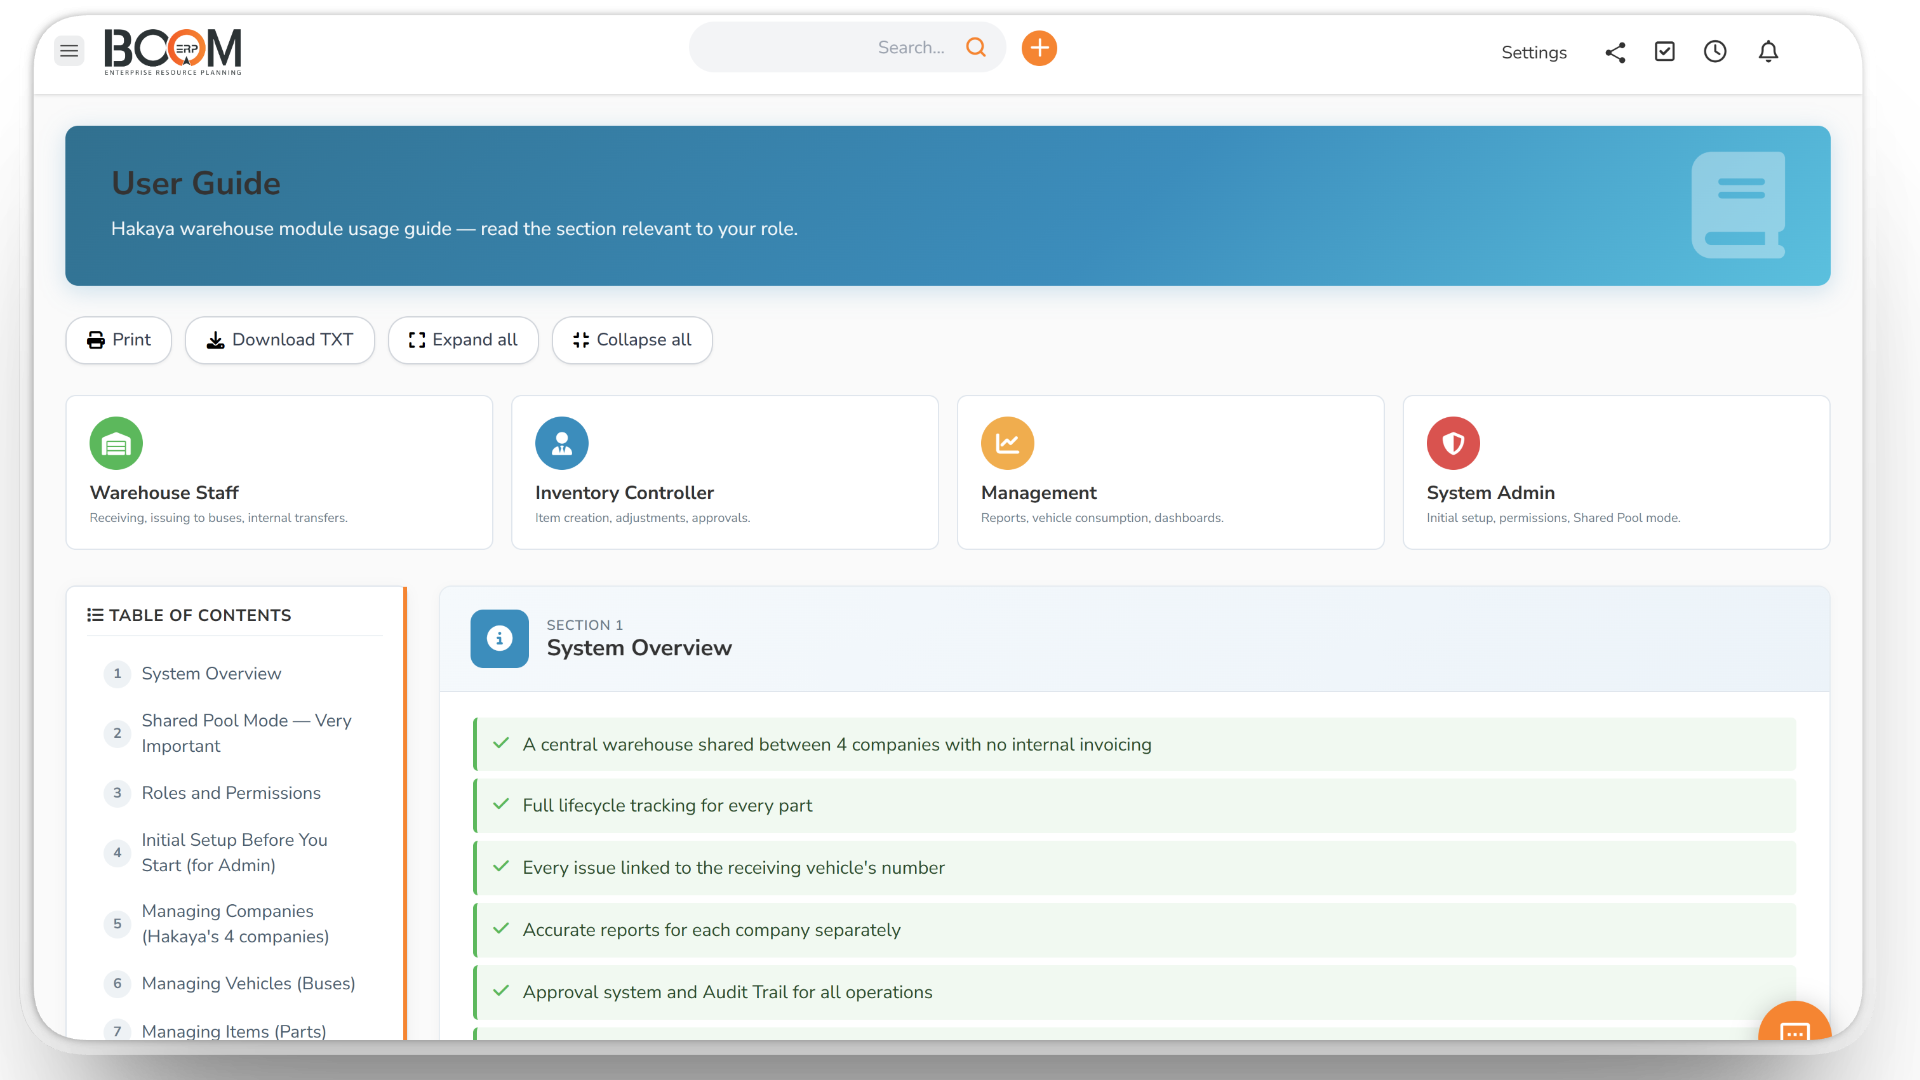Screen dimensions: 1920x1080
Task: Click the Warehouse Staff green icon
Action: [116, 443]
